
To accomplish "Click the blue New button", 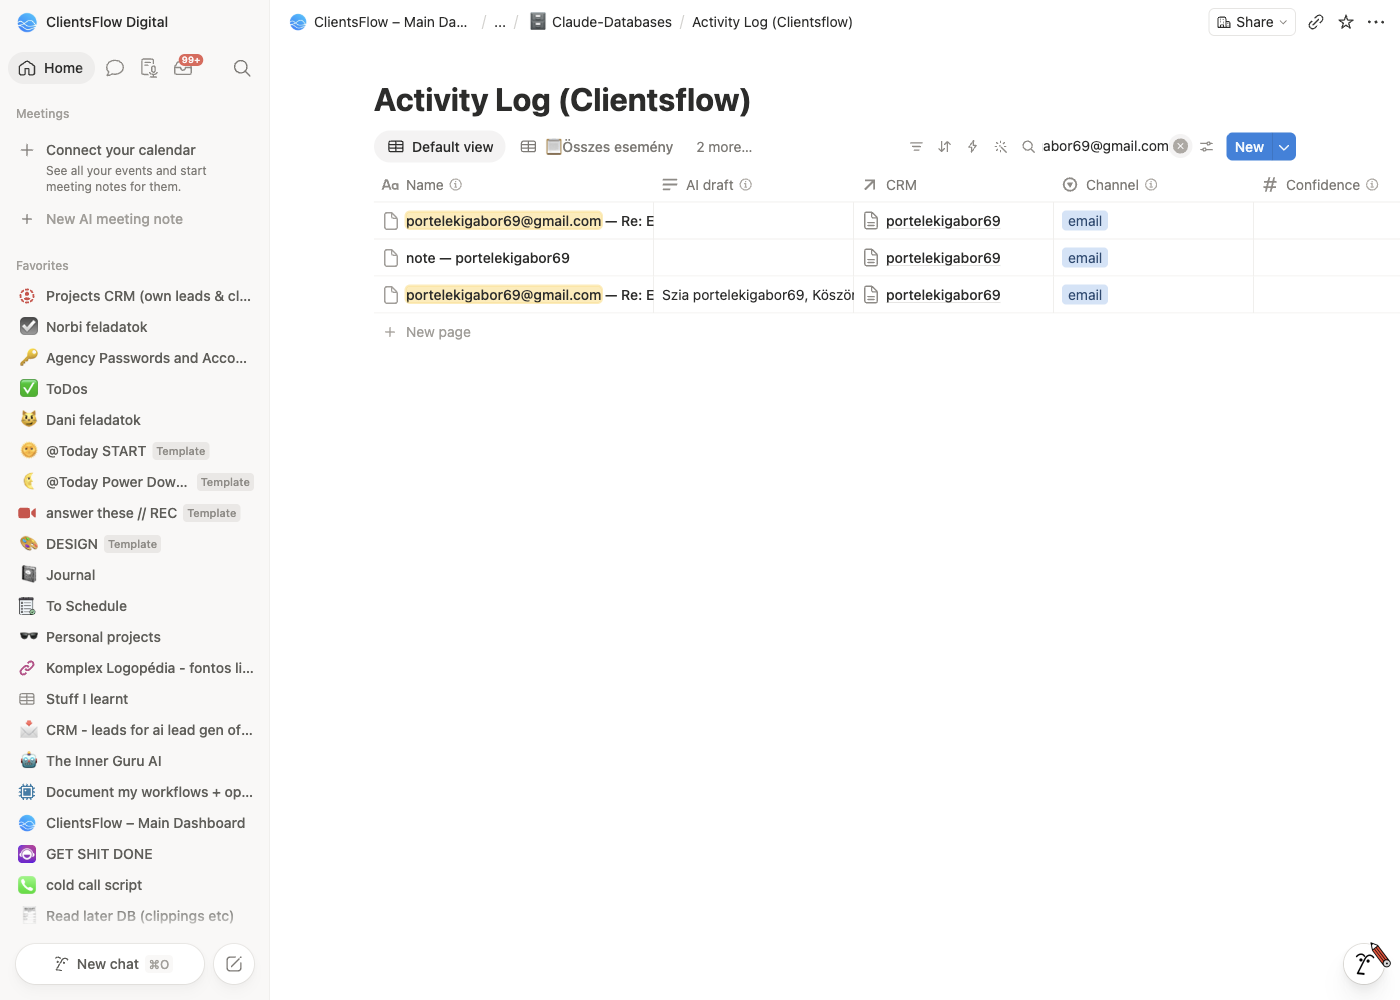I will [x=1249, y=147].
